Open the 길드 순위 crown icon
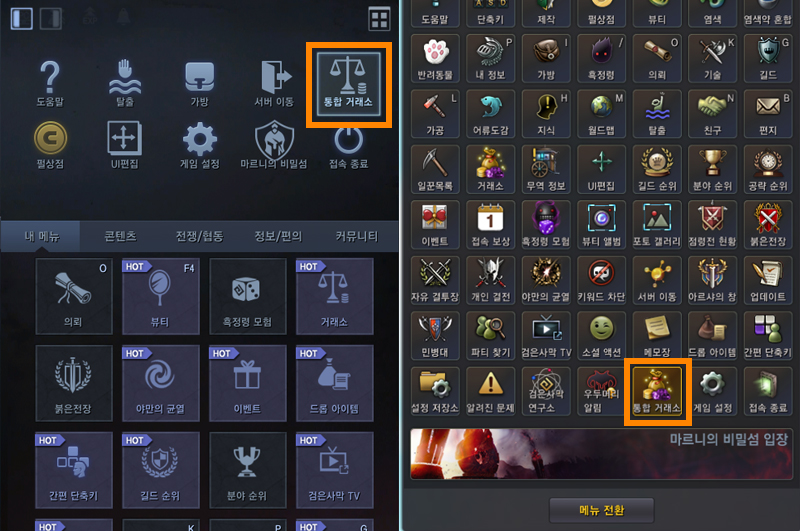Viewport: 800px width, 531px height. pos(657,169)
